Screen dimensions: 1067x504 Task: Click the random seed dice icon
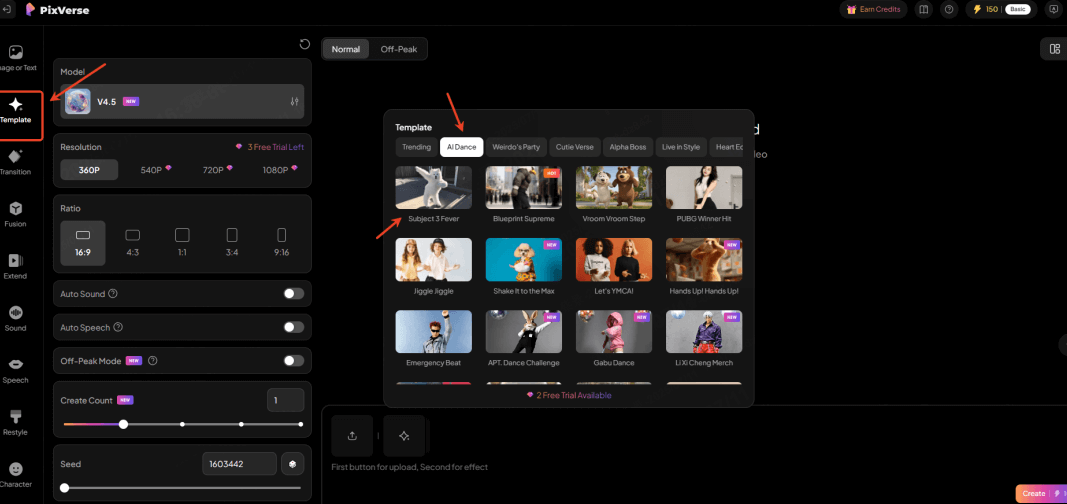(x=293, y=464)
